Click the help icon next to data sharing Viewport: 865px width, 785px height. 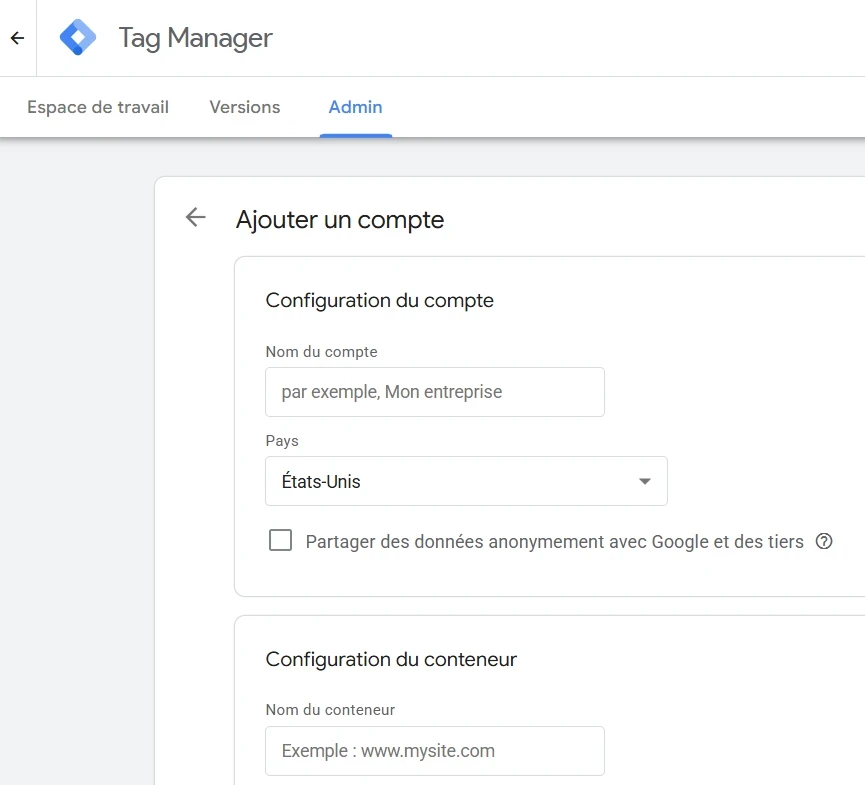824,541
